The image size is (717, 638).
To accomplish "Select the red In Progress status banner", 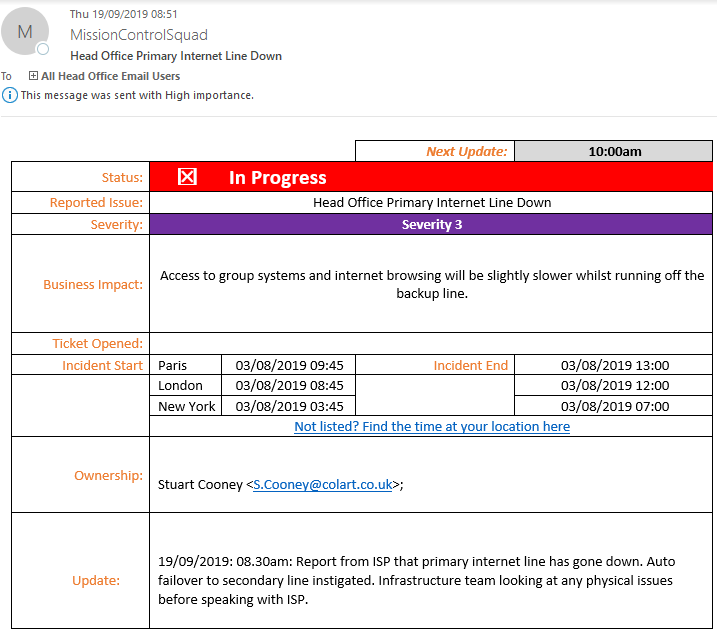I will coord(430,177).
